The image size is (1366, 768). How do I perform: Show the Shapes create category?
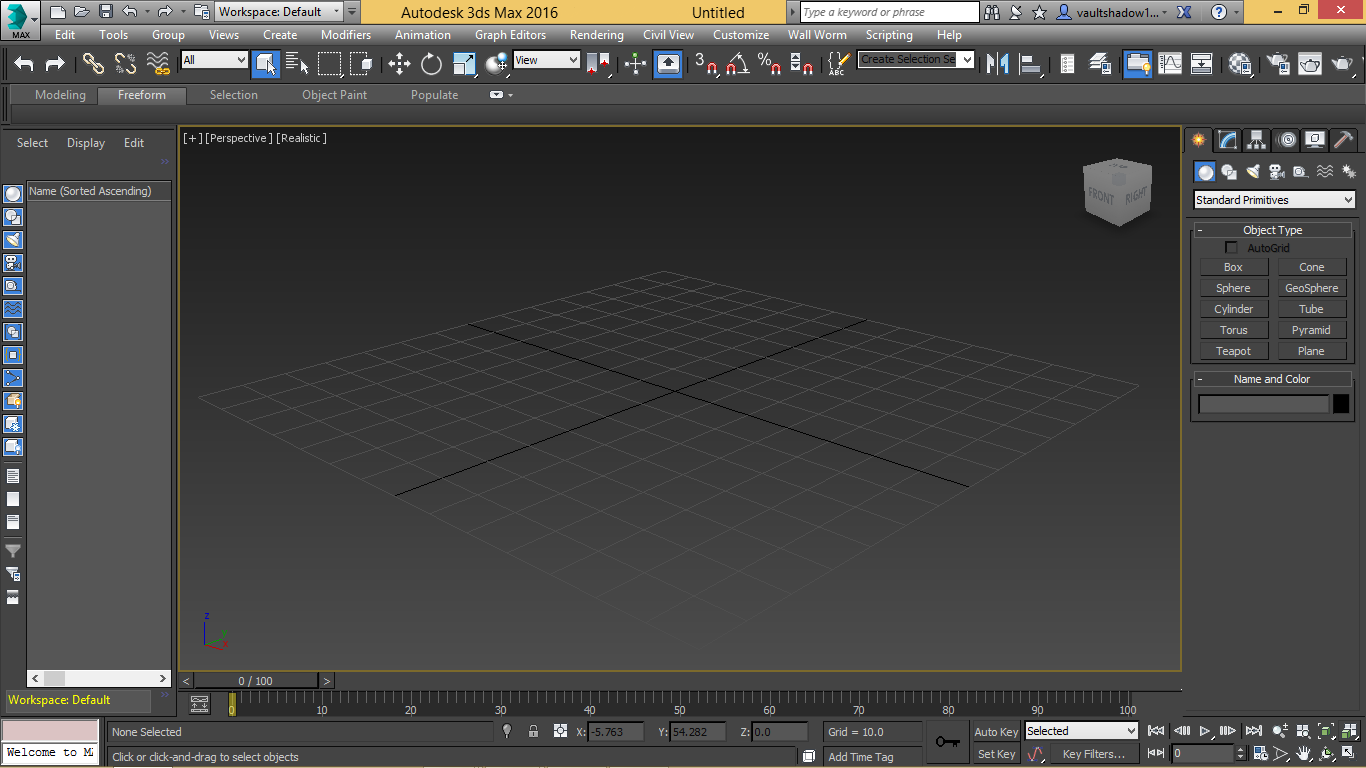coord(1229,172)
